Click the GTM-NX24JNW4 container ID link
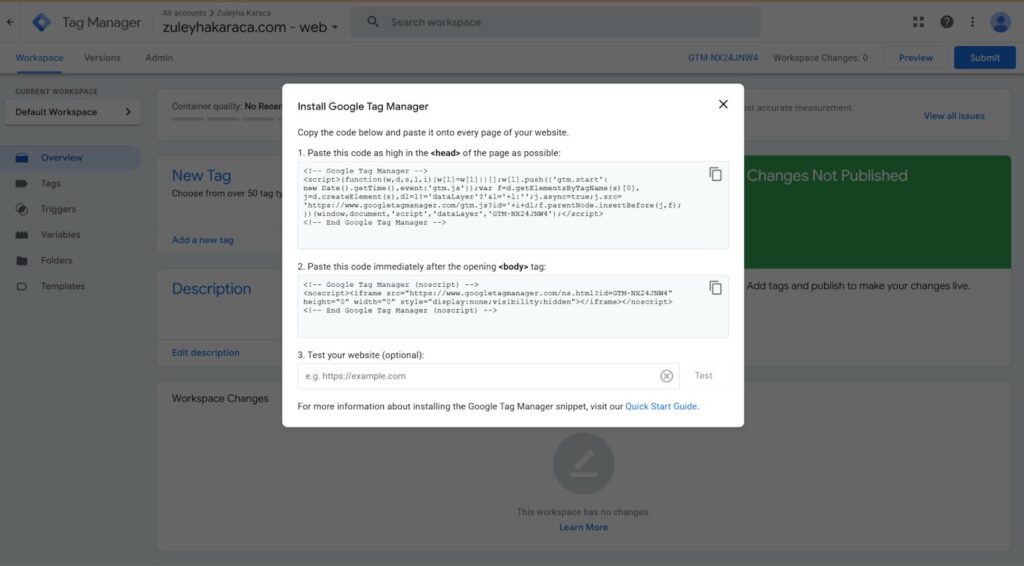Screen dimensions: 1024x566 [x=723, y=58]
